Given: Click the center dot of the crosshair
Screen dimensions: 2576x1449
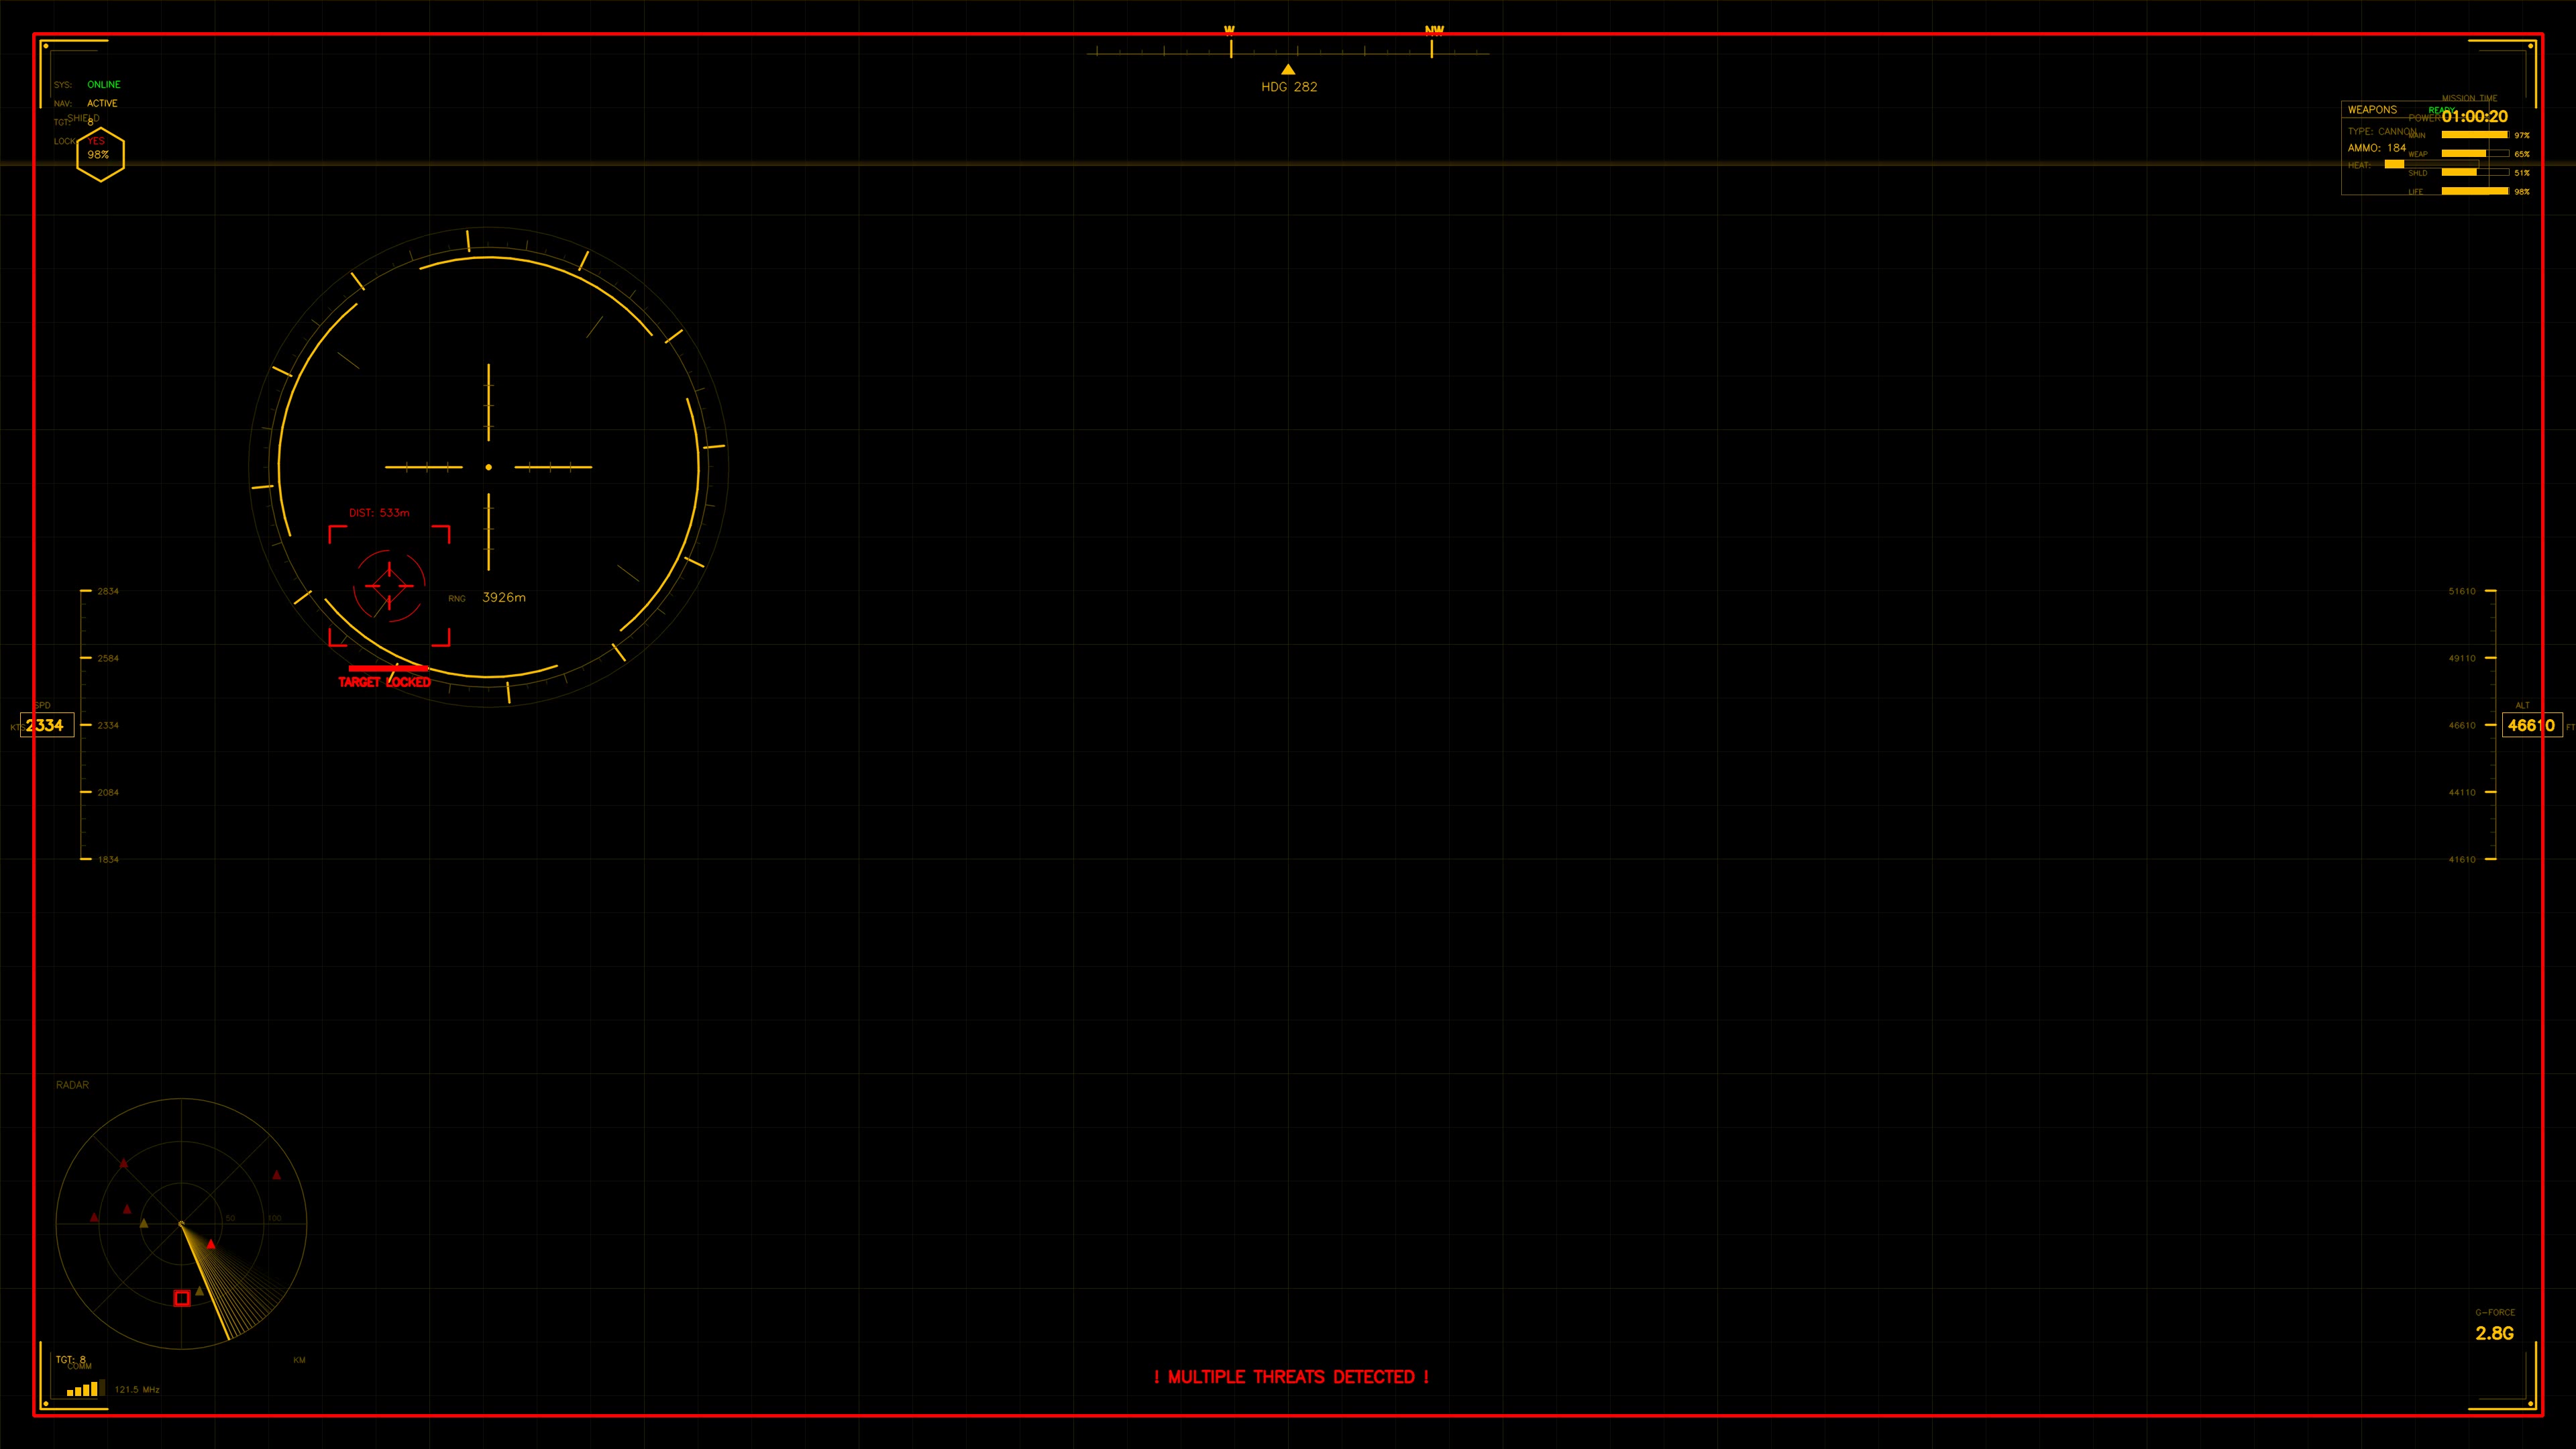Looking at the screenshot, I should pyautogui.click(x=488, y=467).
